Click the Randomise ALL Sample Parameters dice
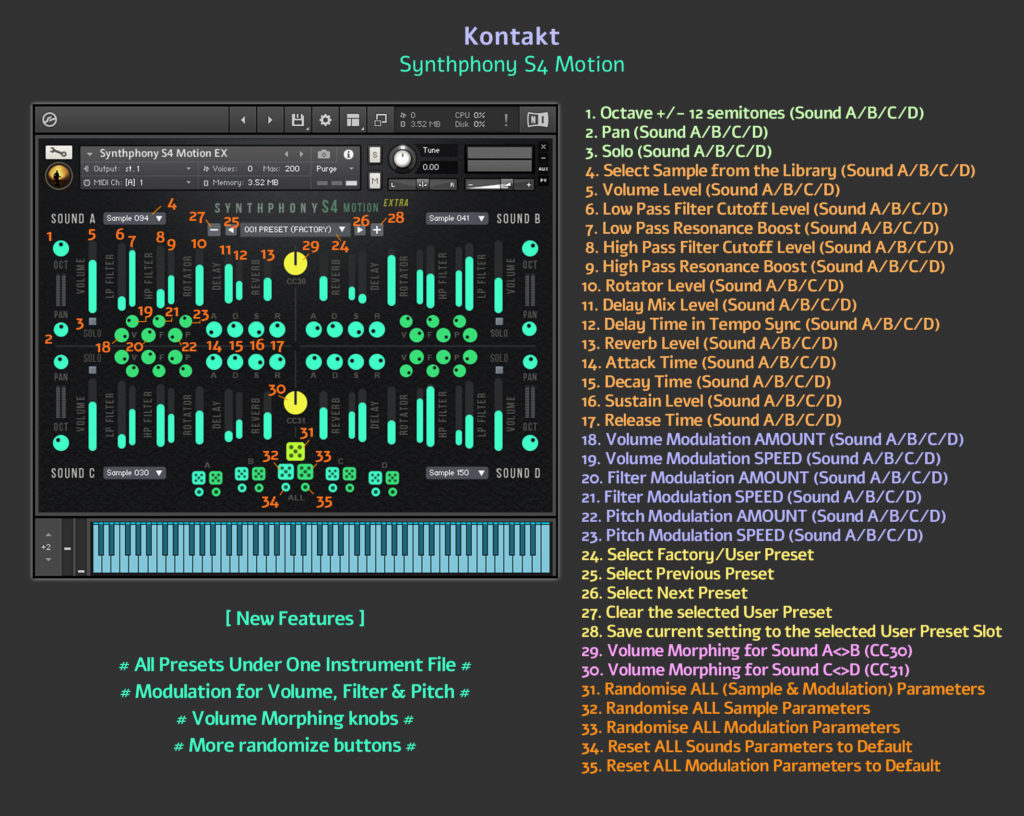 coord(285,471)
